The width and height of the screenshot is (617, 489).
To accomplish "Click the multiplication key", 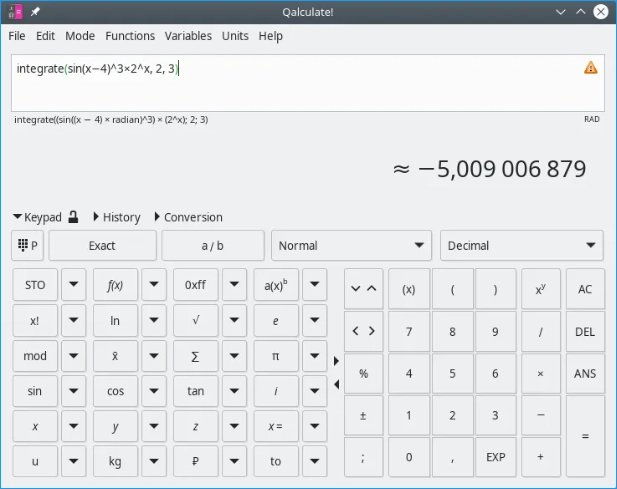I will click(x=541, y=373).
